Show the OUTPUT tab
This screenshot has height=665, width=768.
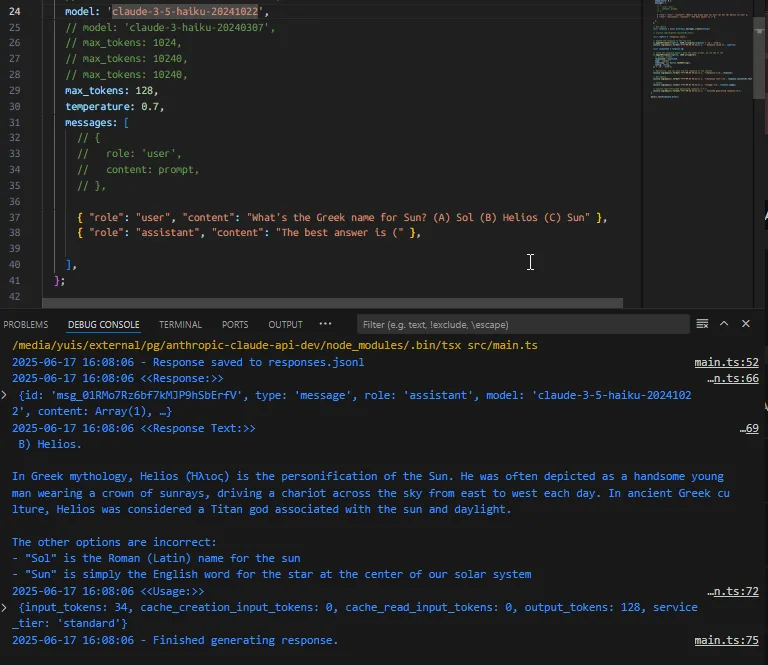285,325
